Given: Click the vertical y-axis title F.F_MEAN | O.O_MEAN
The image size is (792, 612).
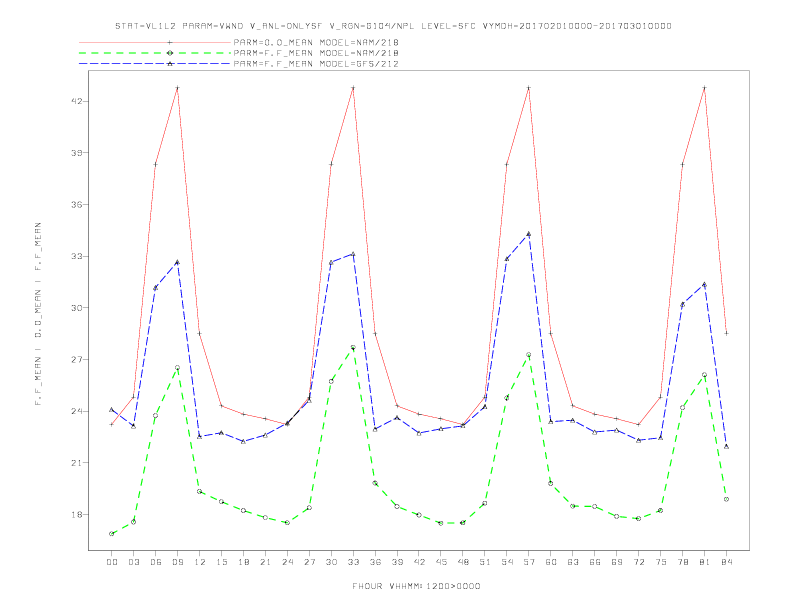Looking at the screenshot, I should 38,314.
